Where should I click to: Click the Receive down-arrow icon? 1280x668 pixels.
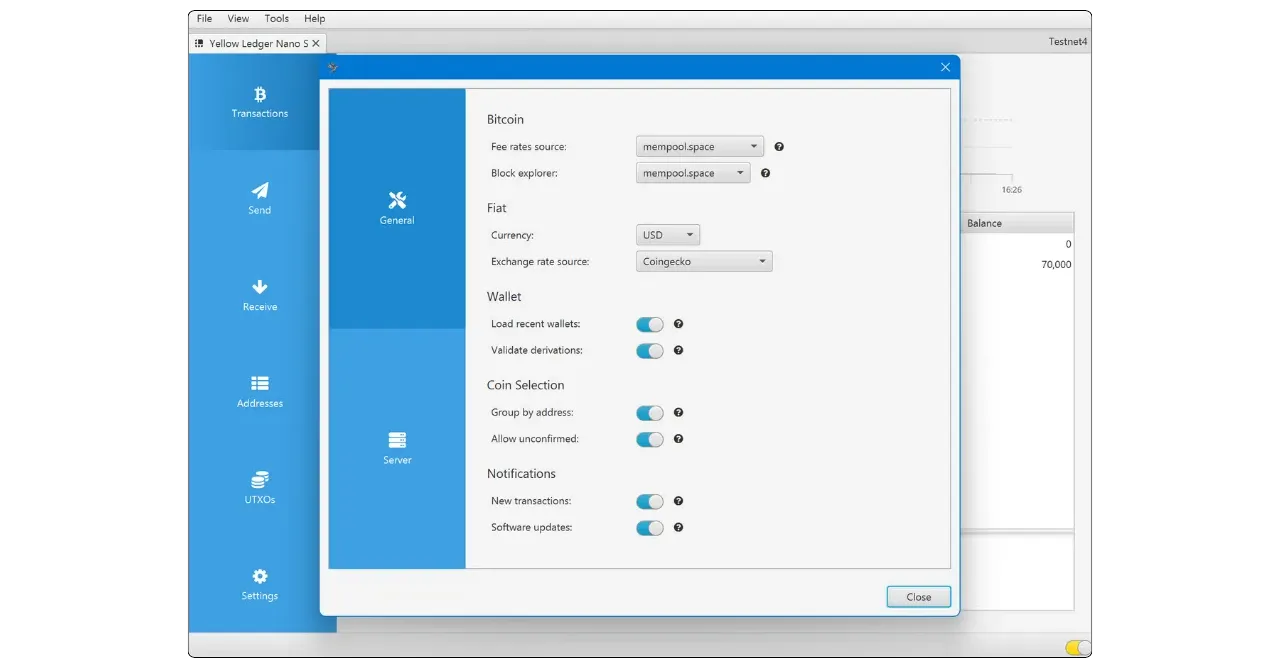pos(259,287)
